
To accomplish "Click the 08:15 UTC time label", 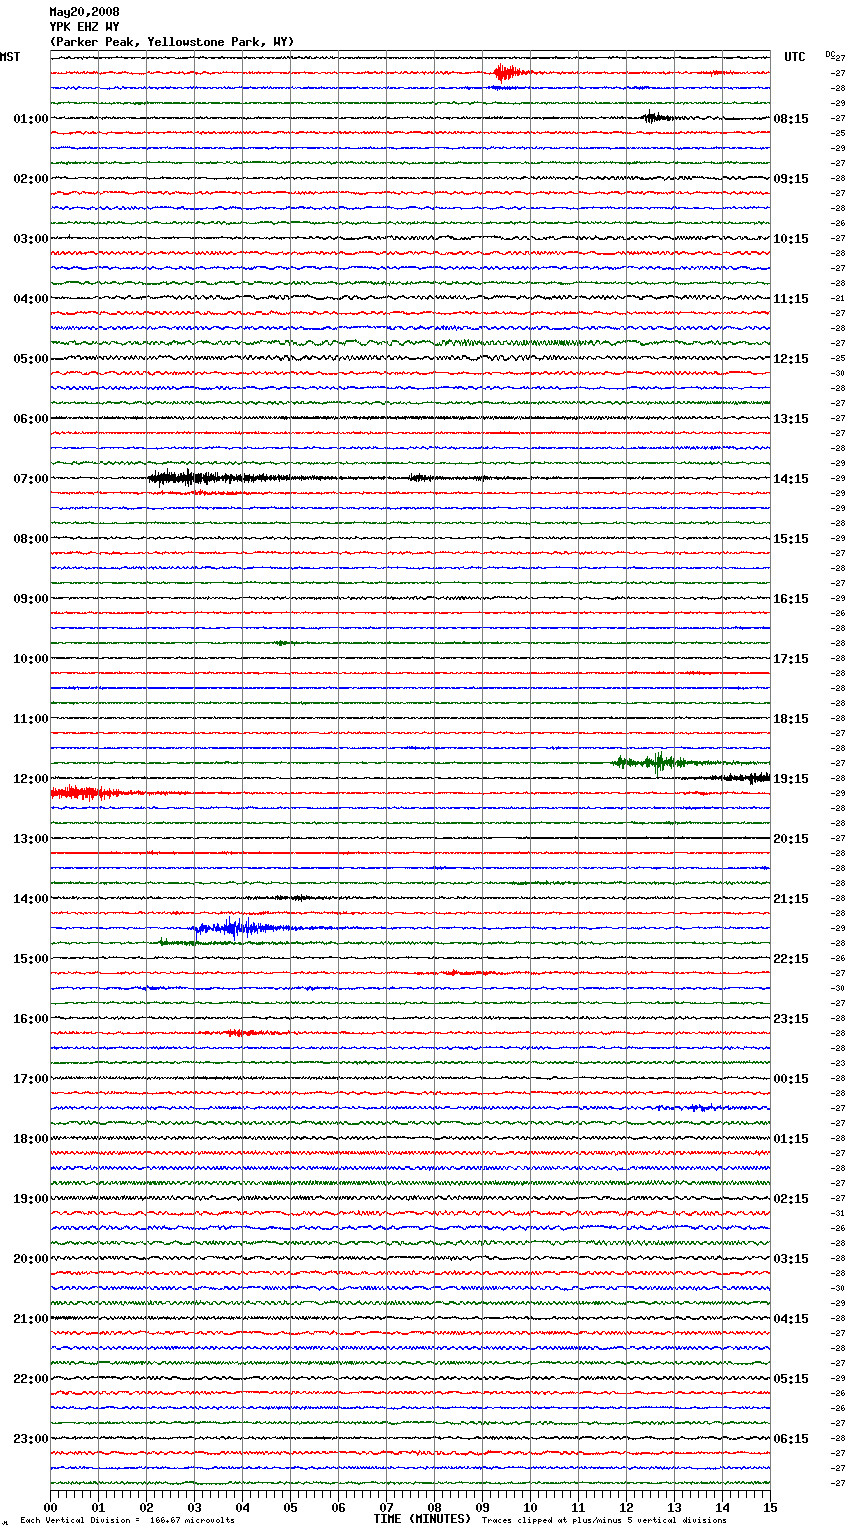I will click(x=791, y=118).
